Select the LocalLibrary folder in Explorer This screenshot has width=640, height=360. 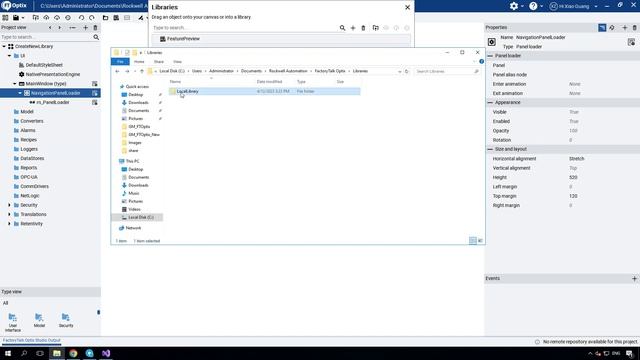click(187, 91)
